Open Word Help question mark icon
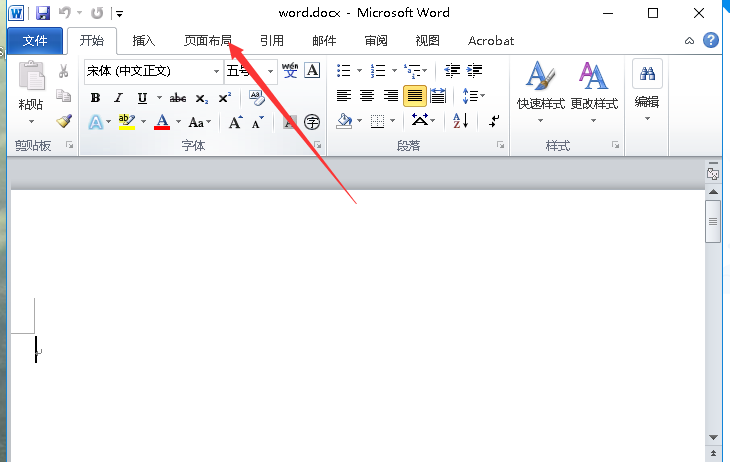 point(710,40)
